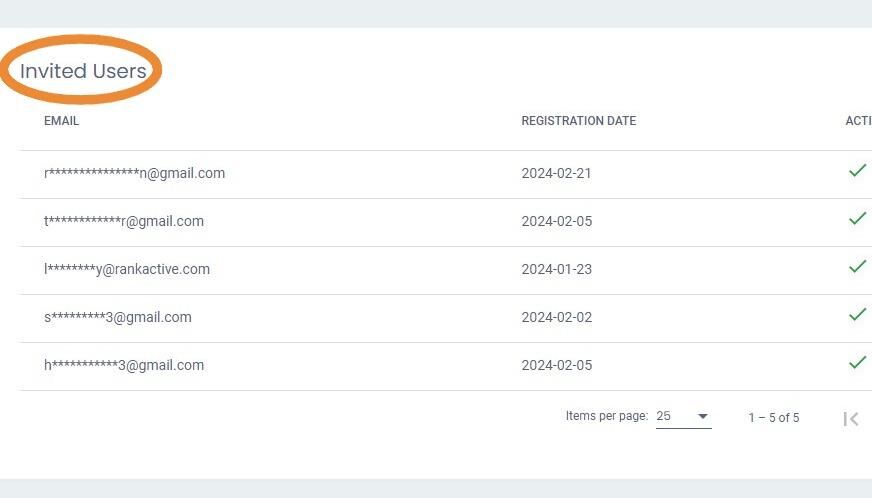
Task: Click the green checkmark for r***n@gmail.com
Action: 858,170
